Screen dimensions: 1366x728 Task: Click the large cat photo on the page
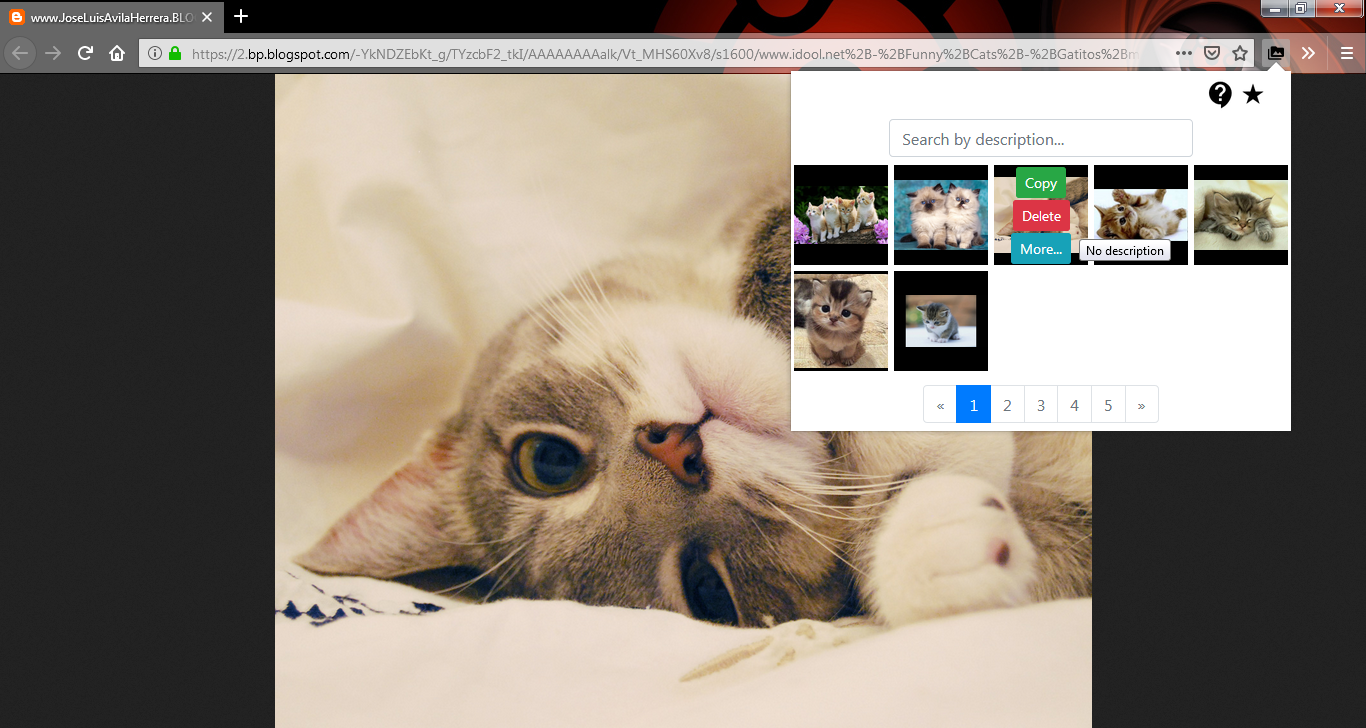(683, 401)
